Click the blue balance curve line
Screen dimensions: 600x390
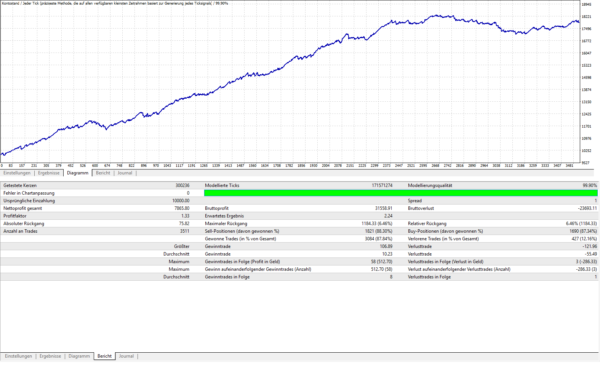[x=291, y=61]
